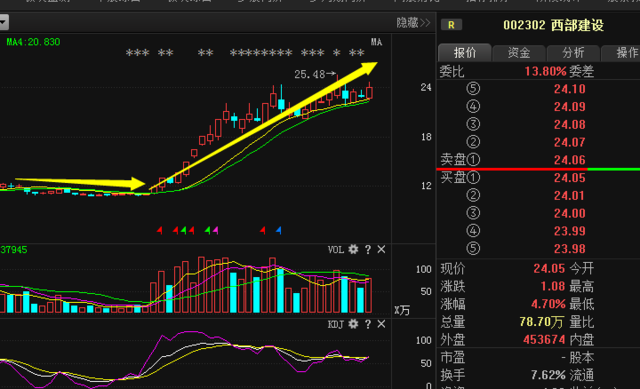Switch to the 报价 tab
Screen dimensions: 640x389
tap(465, 53)
